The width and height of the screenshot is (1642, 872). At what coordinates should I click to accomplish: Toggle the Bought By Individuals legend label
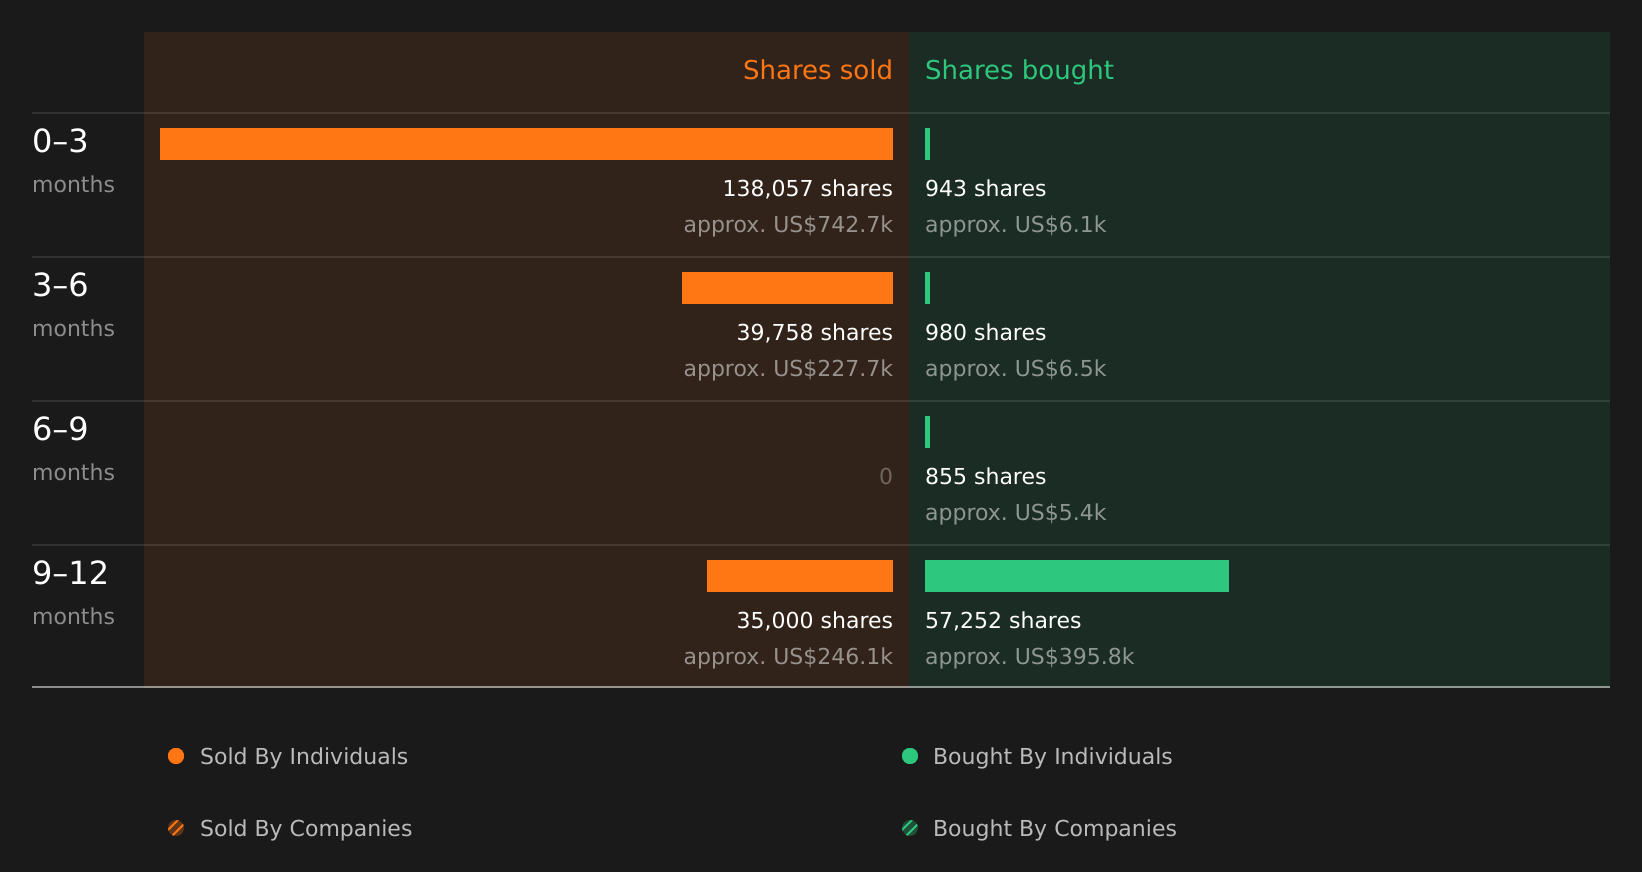click(1053, 756)
